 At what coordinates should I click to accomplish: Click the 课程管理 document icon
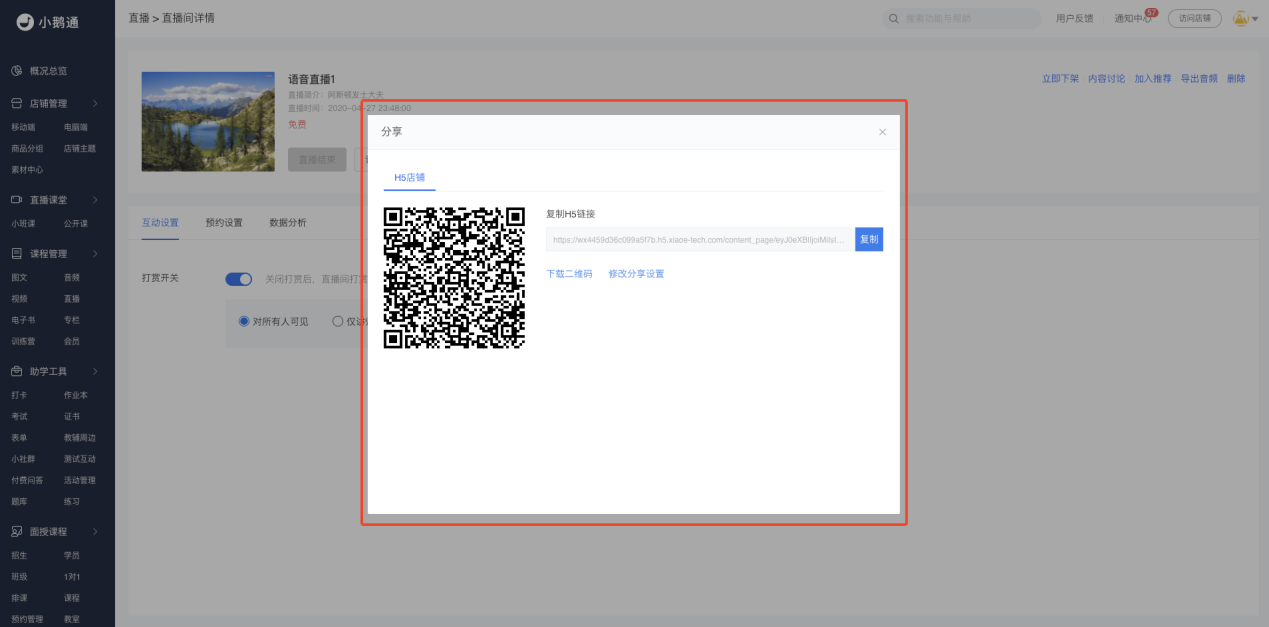tap(17, 254)
